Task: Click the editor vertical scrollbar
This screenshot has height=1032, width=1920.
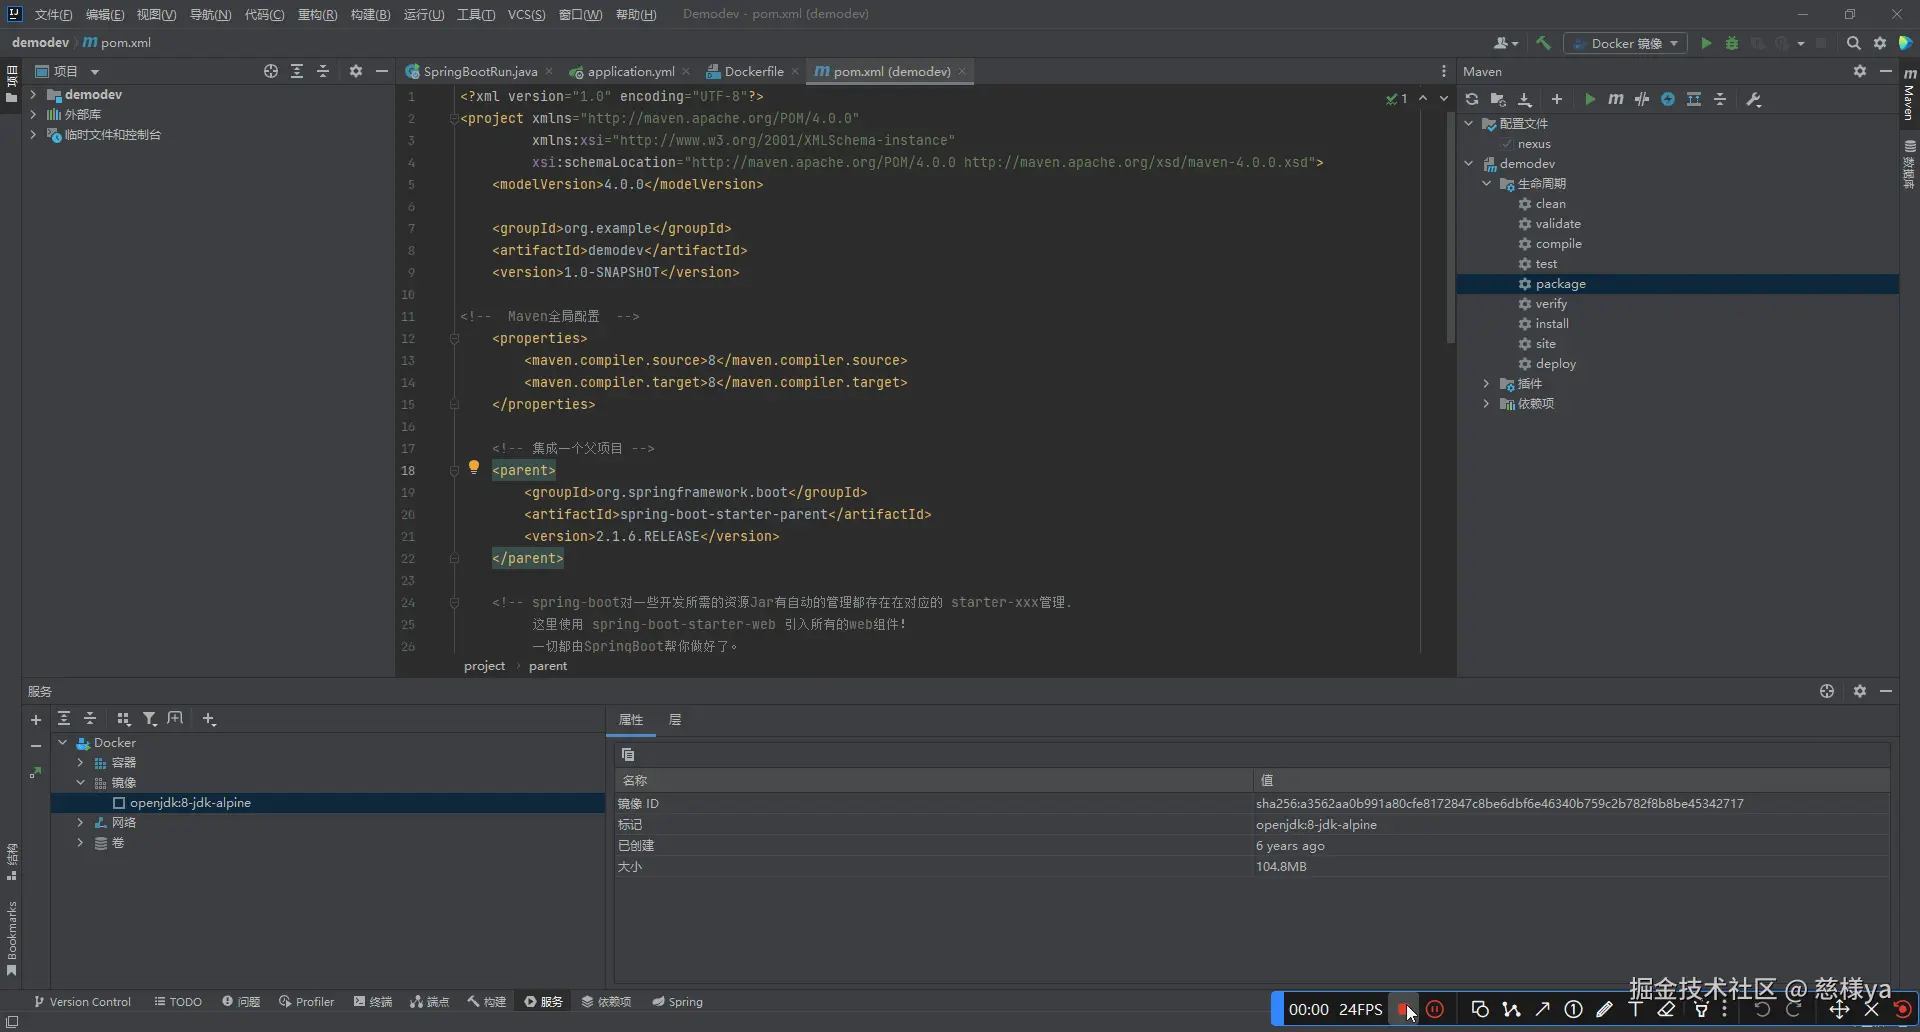Action: click(1450, 228)
